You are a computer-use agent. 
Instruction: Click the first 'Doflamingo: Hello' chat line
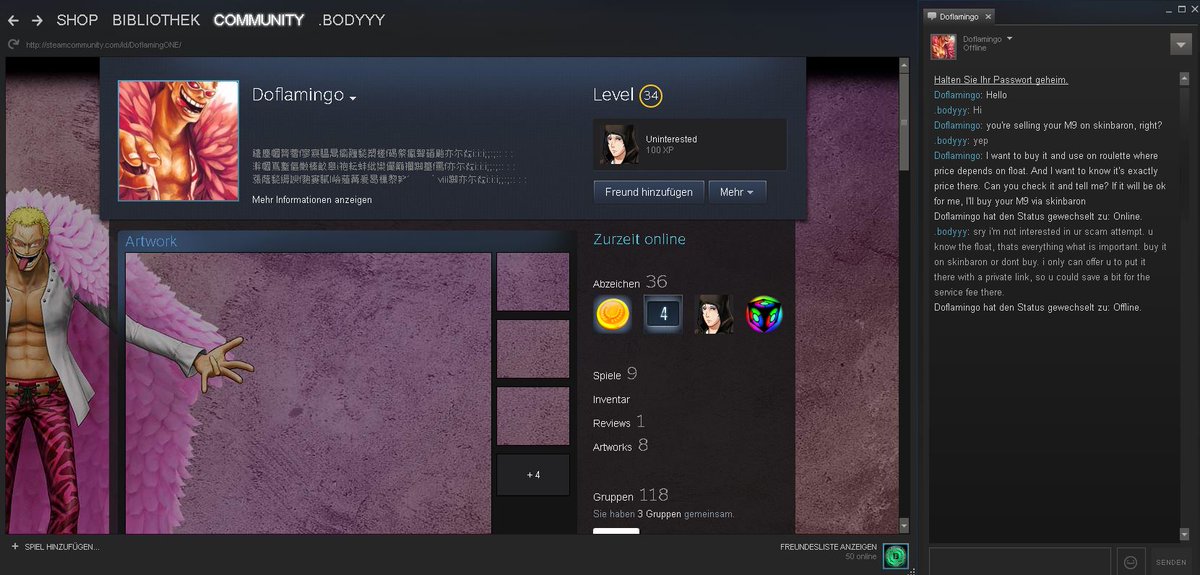point(970,95)
